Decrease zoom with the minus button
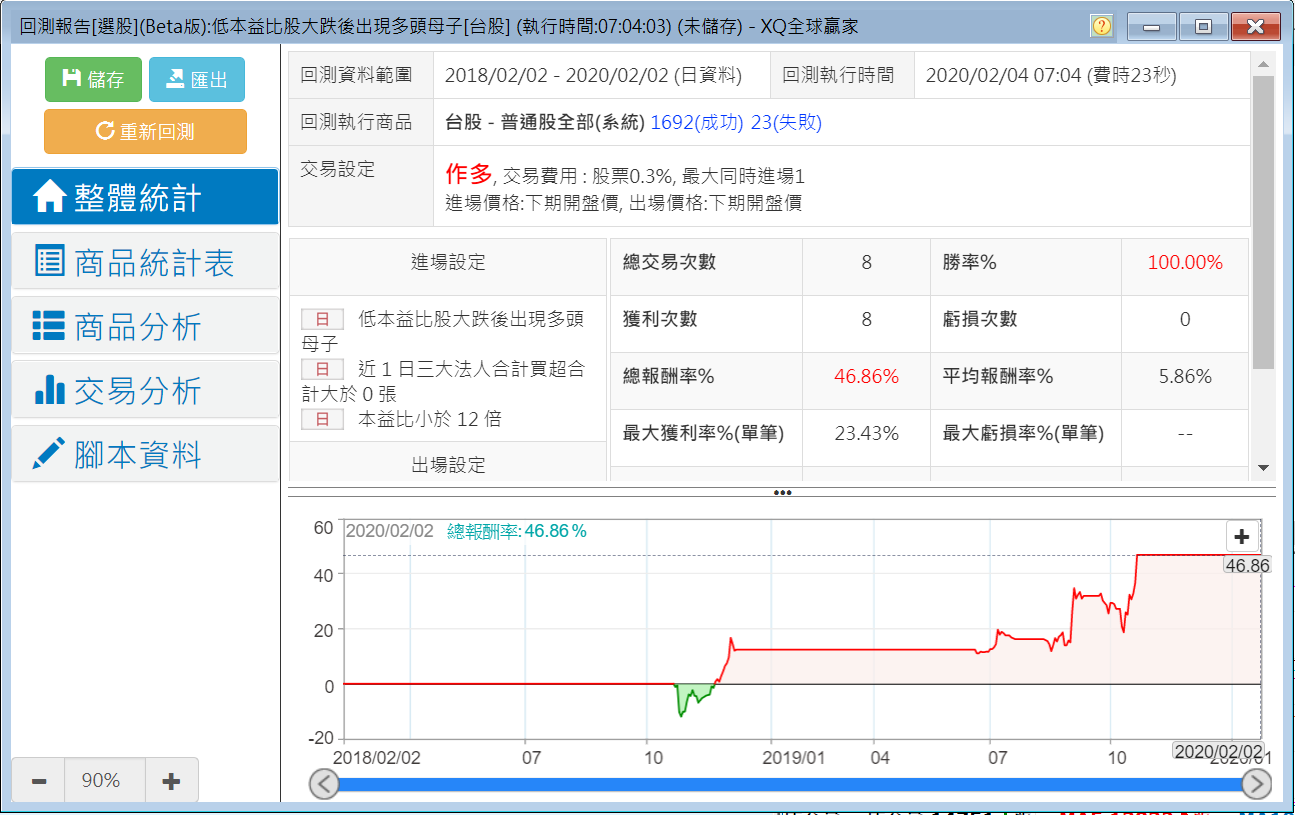The width and height of the screenshot is (1295, 815). [x=39, y=781]
